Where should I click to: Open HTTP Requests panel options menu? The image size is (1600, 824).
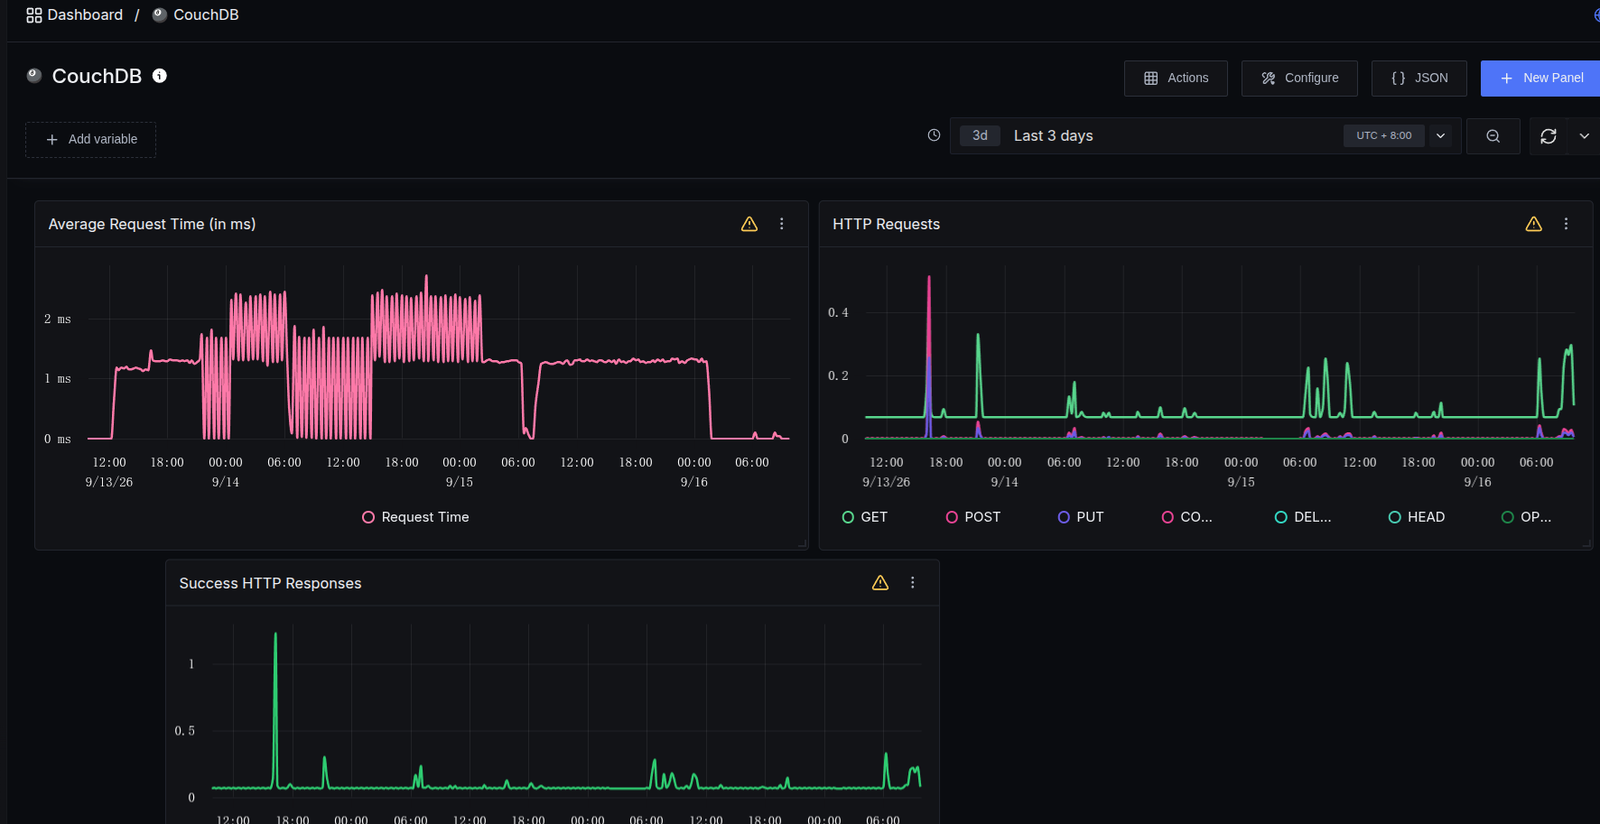click(x=1566, y=224)
